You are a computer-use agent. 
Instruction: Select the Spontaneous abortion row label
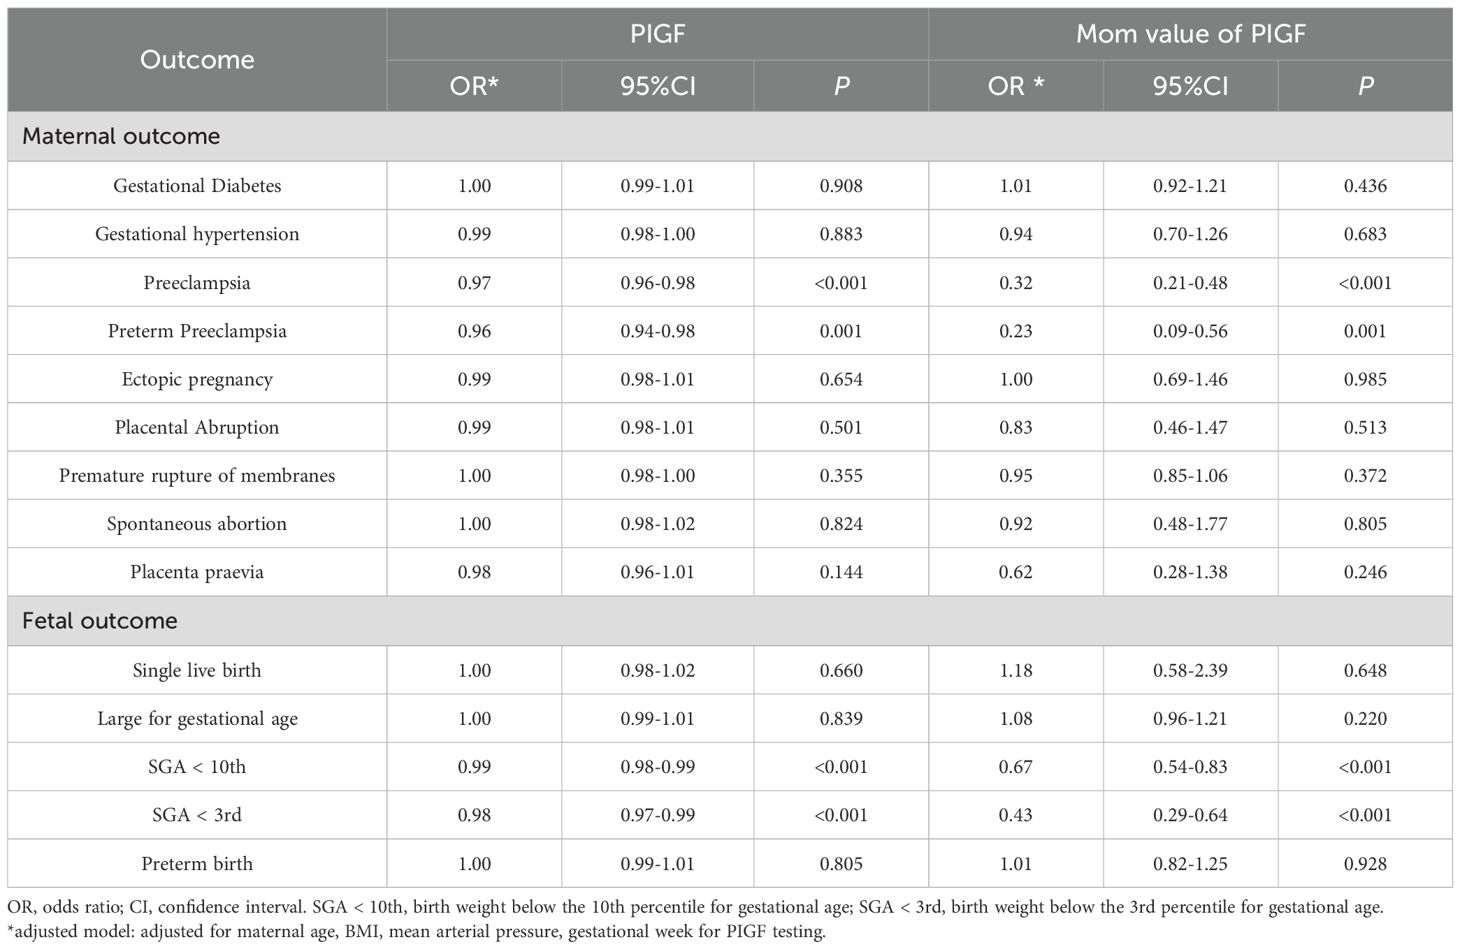197,524
